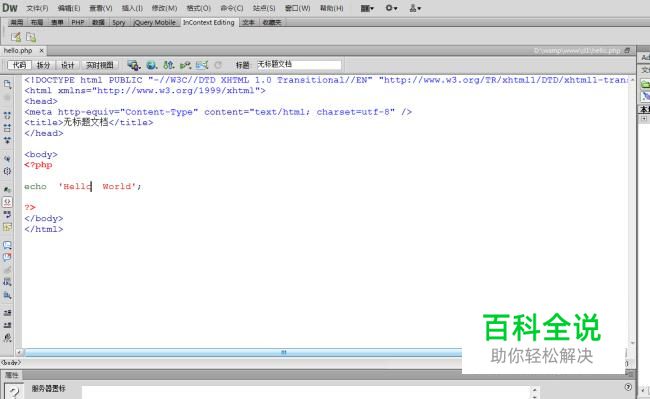Click the Refresh Design View icon
The width and height of the screenshot is (650, 399).
click(218, 65)
